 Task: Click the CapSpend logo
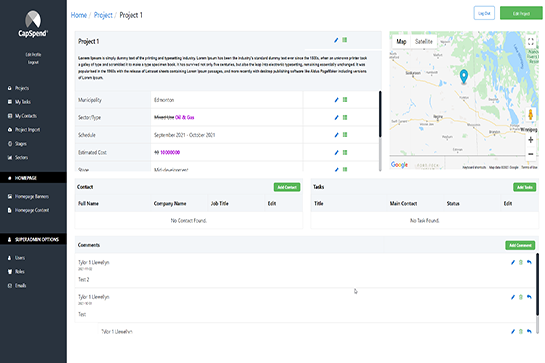pos(33,24)
